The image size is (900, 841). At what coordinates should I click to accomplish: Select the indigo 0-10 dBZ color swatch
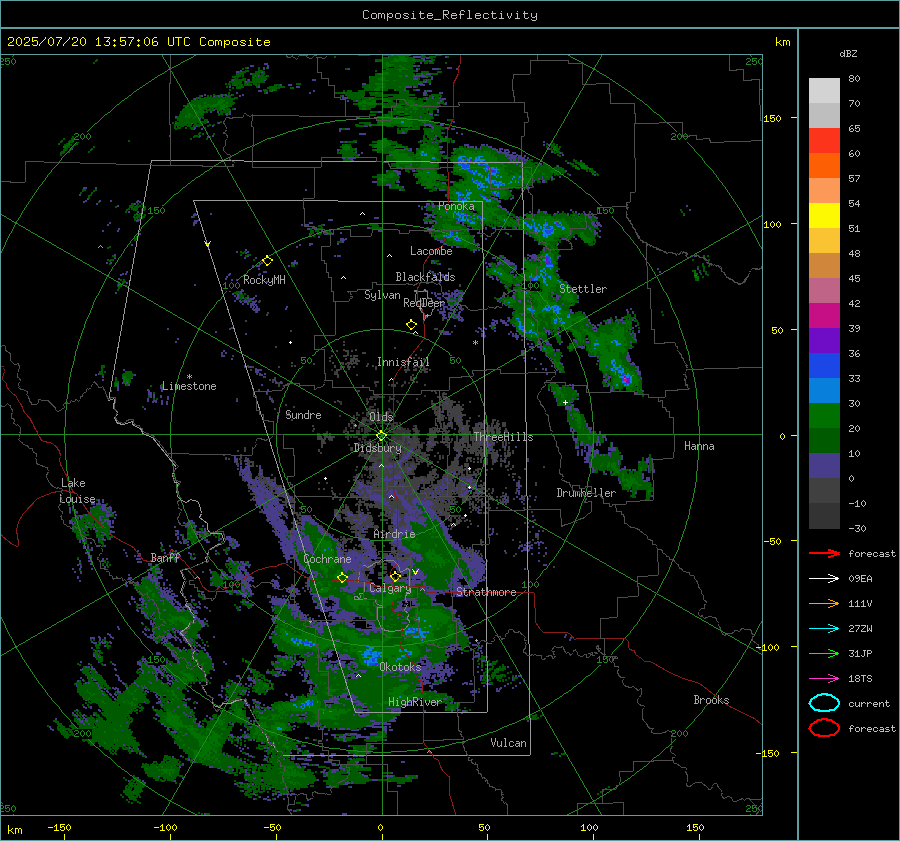click(824, 466)
